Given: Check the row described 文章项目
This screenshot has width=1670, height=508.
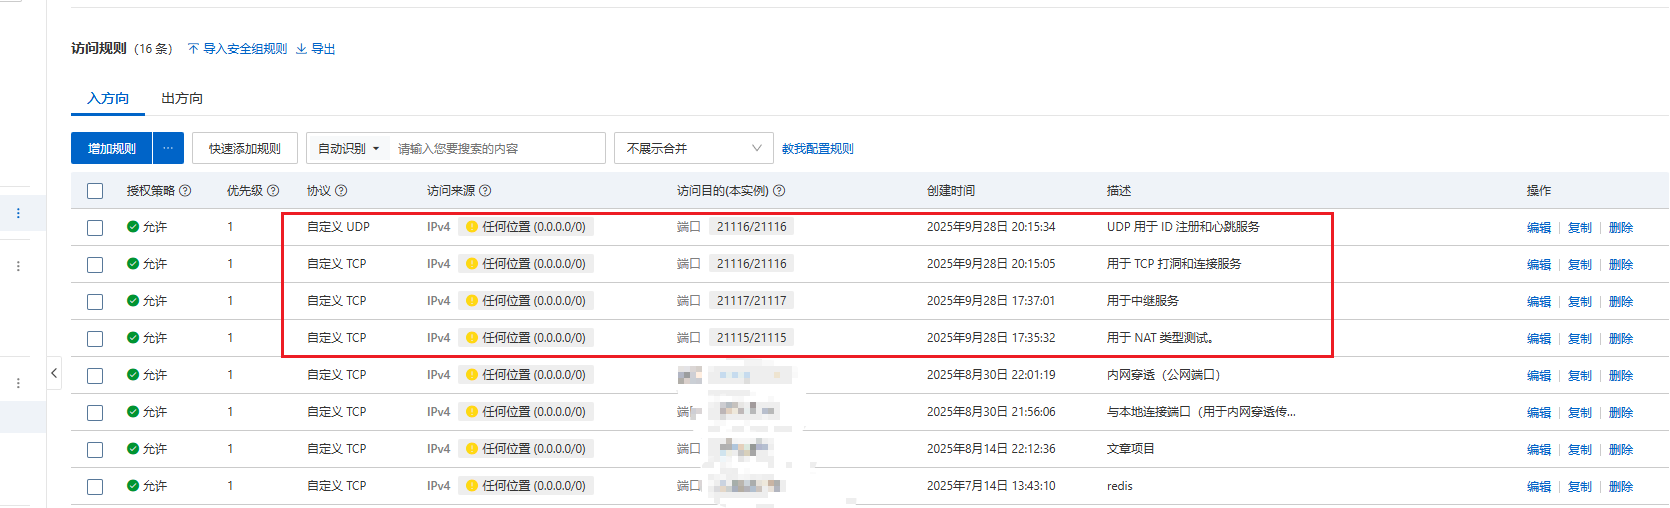Looking at the screenshot, I should tap(95, 450).
